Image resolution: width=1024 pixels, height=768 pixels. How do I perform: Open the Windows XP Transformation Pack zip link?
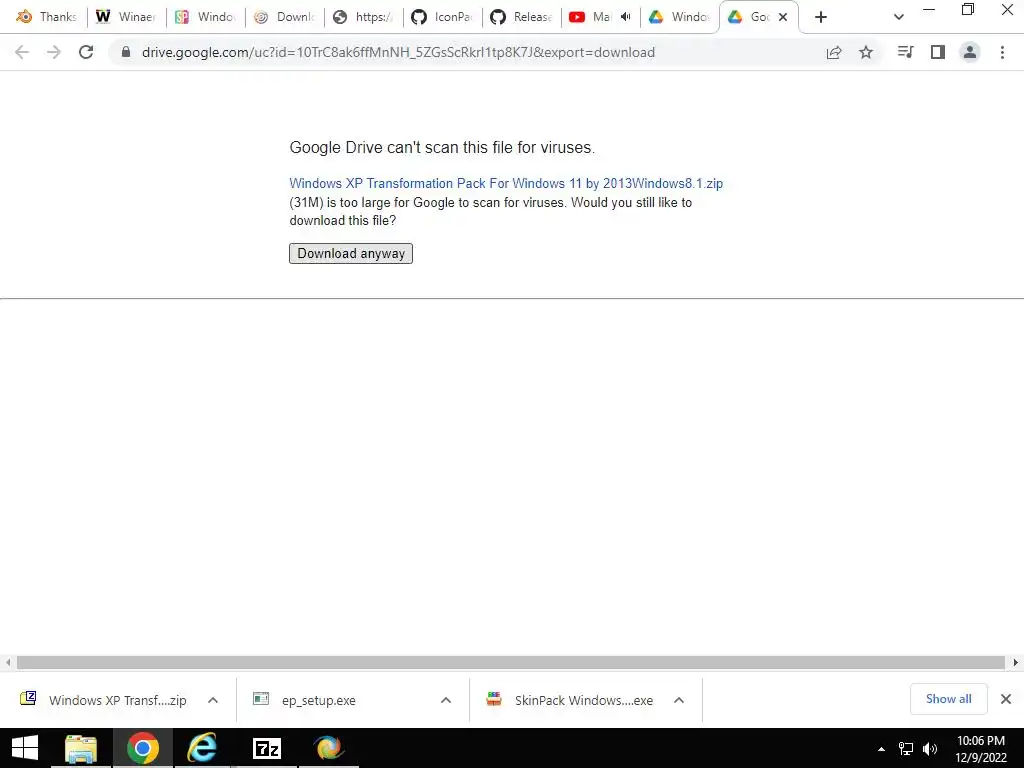point(506,184)
